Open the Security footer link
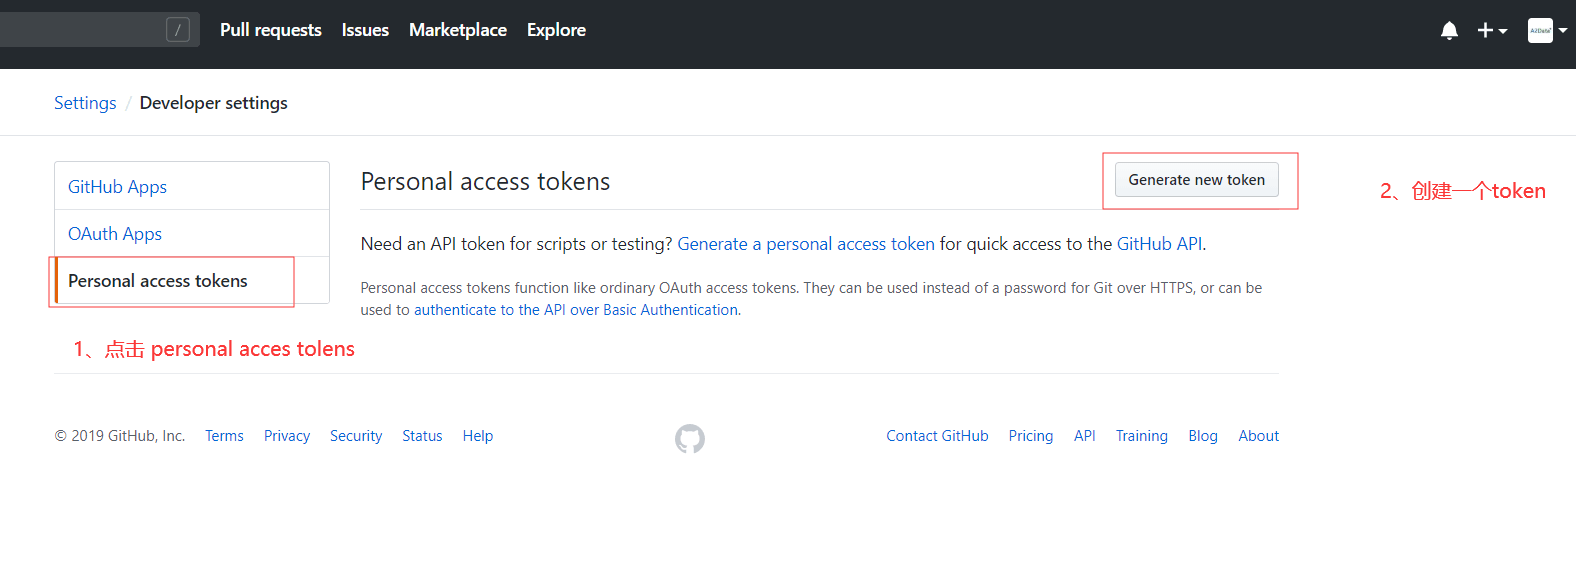The width and height of the screenshot is (1576, 563). 356,436
